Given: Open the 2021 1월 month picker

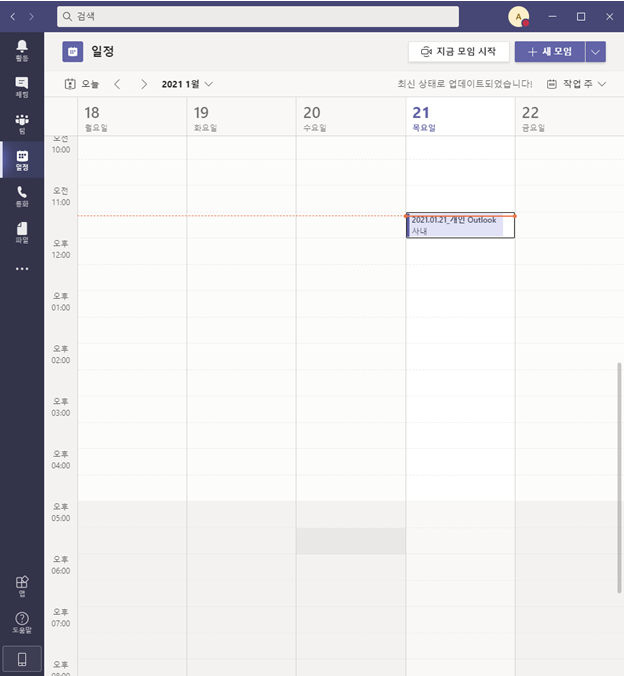Looking at the screenshot, I should (x=187, y=84).
